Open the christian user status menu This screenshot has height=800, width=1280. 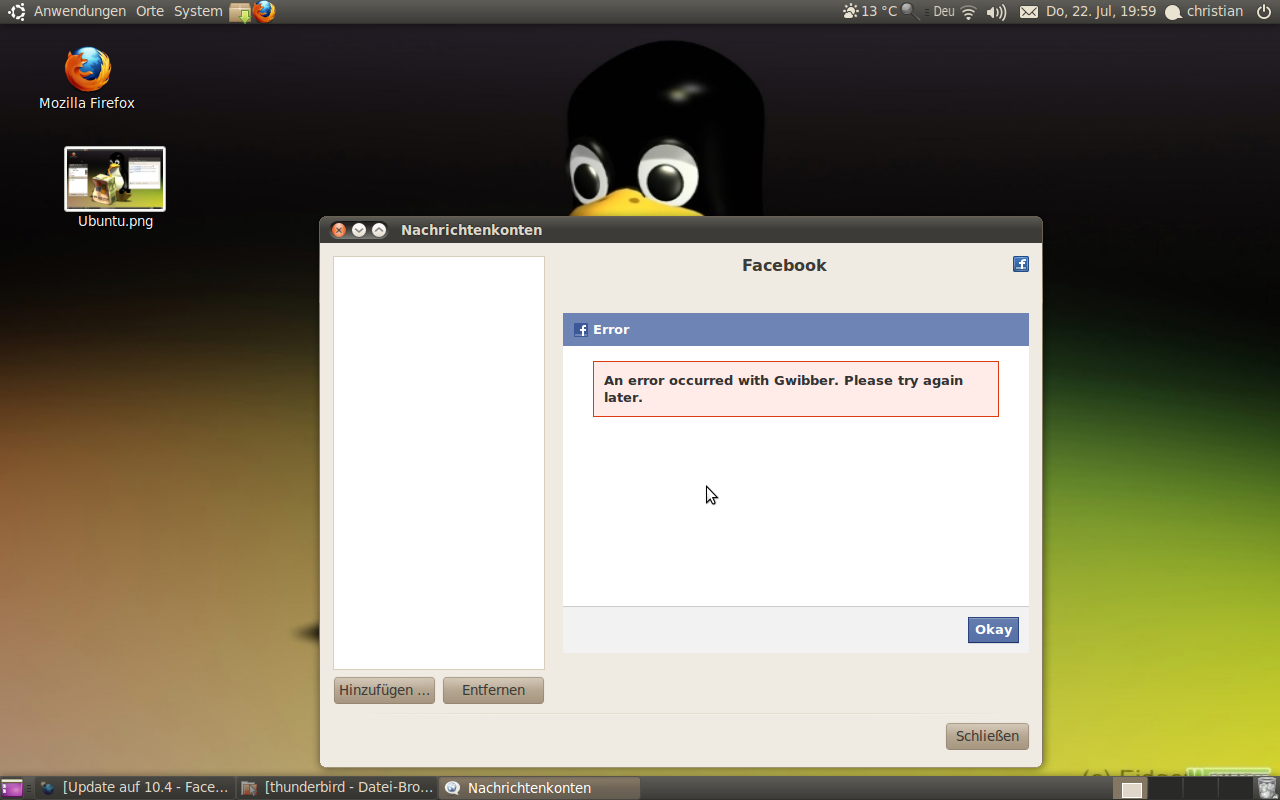coord(1204,12)
